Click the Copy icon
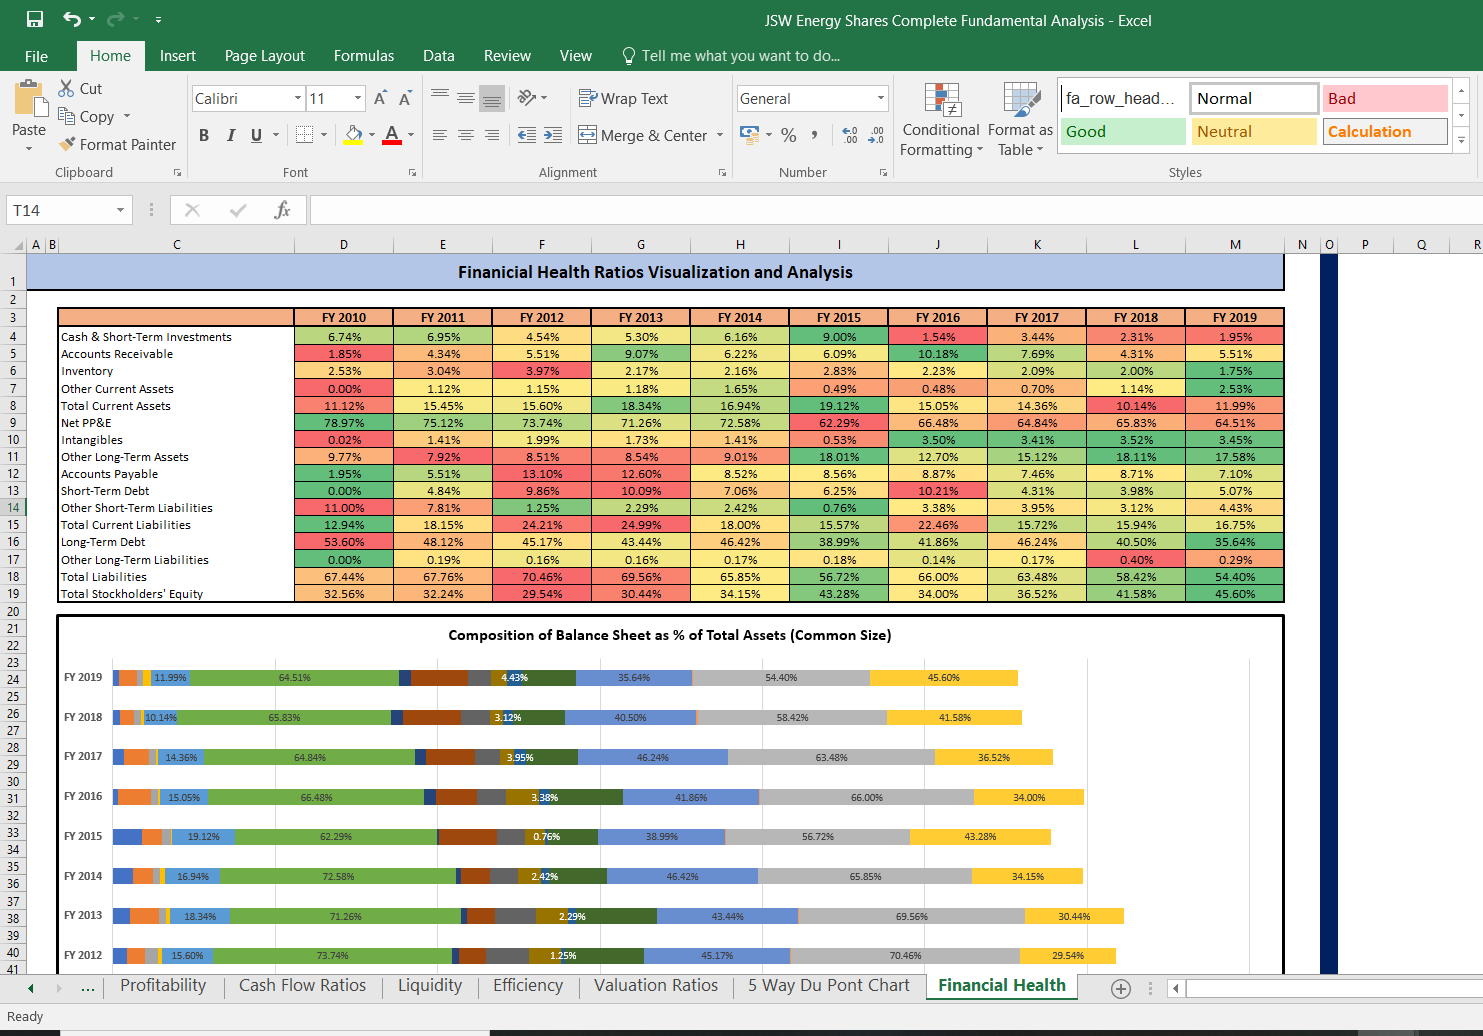The height and width of the screenshot is (1036, 1483). pos(66,116)
